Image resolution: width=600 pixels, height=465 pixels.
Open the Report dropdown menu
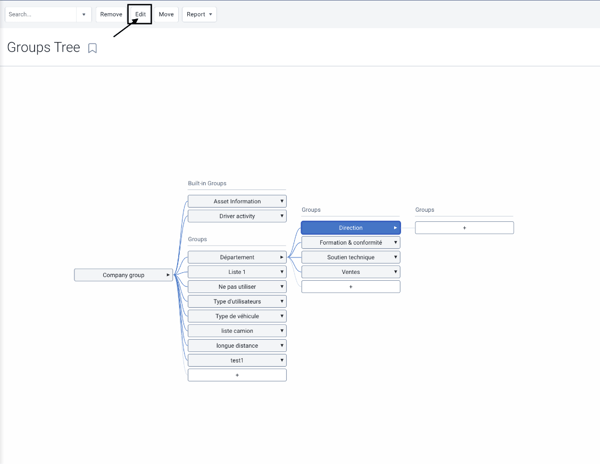(x=199, y=14)
